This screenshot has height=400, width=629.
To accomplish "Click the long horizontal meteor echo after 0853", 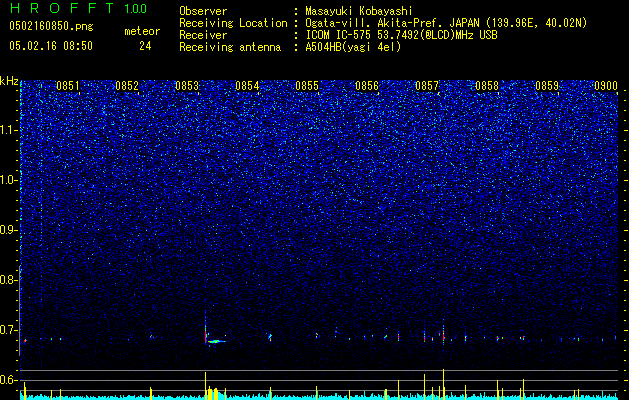I will pos(217,341).
